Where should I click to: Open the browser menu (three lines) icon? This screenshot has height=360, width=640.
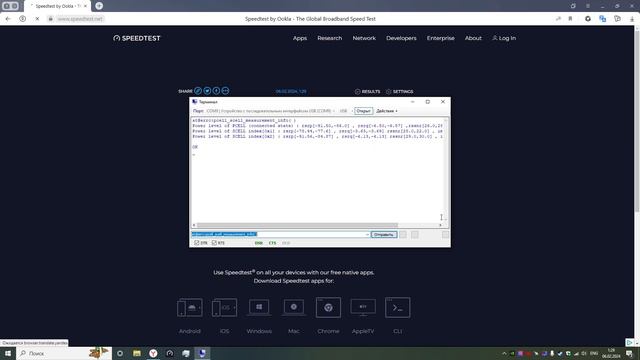588,6
